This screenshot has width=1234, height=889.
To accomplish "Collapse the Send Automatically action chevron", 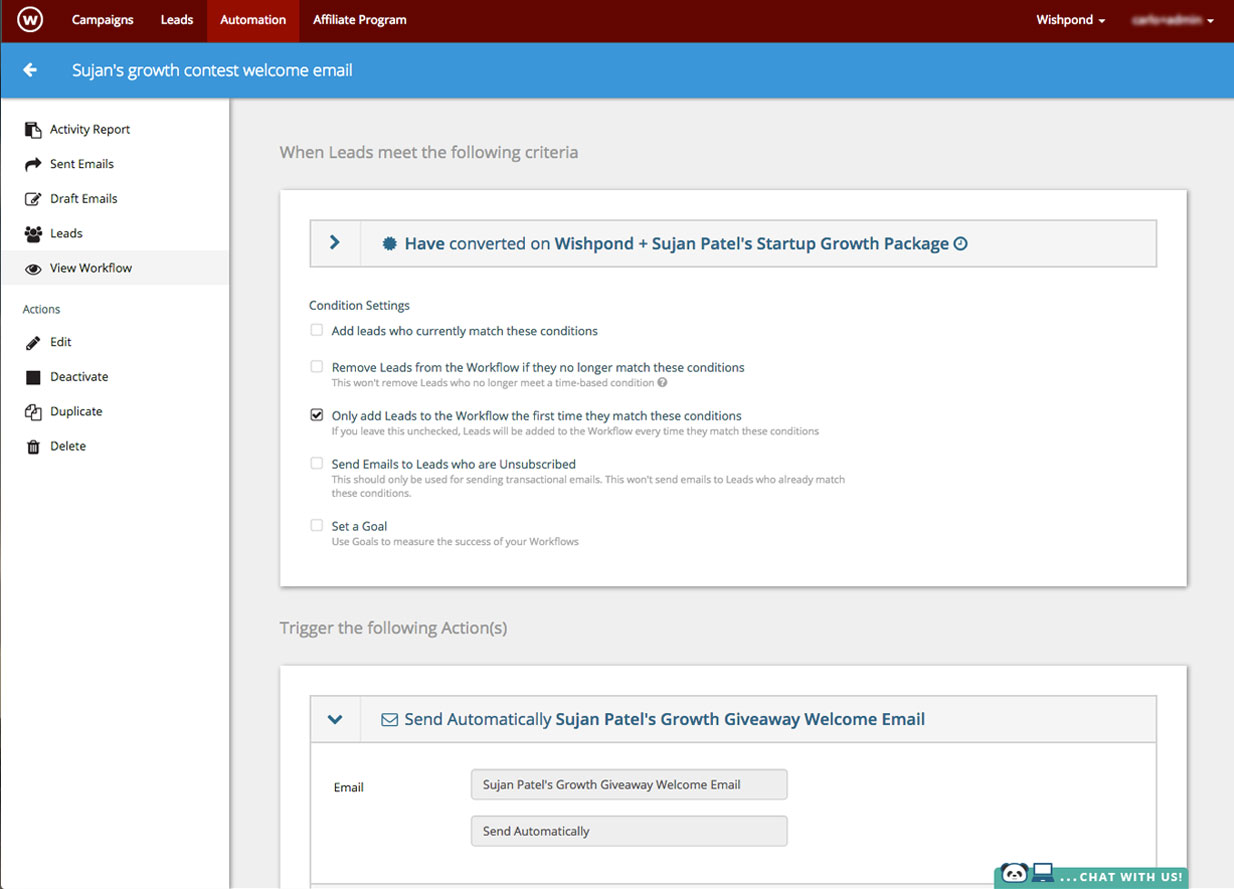I will click(x=335, y=719).
